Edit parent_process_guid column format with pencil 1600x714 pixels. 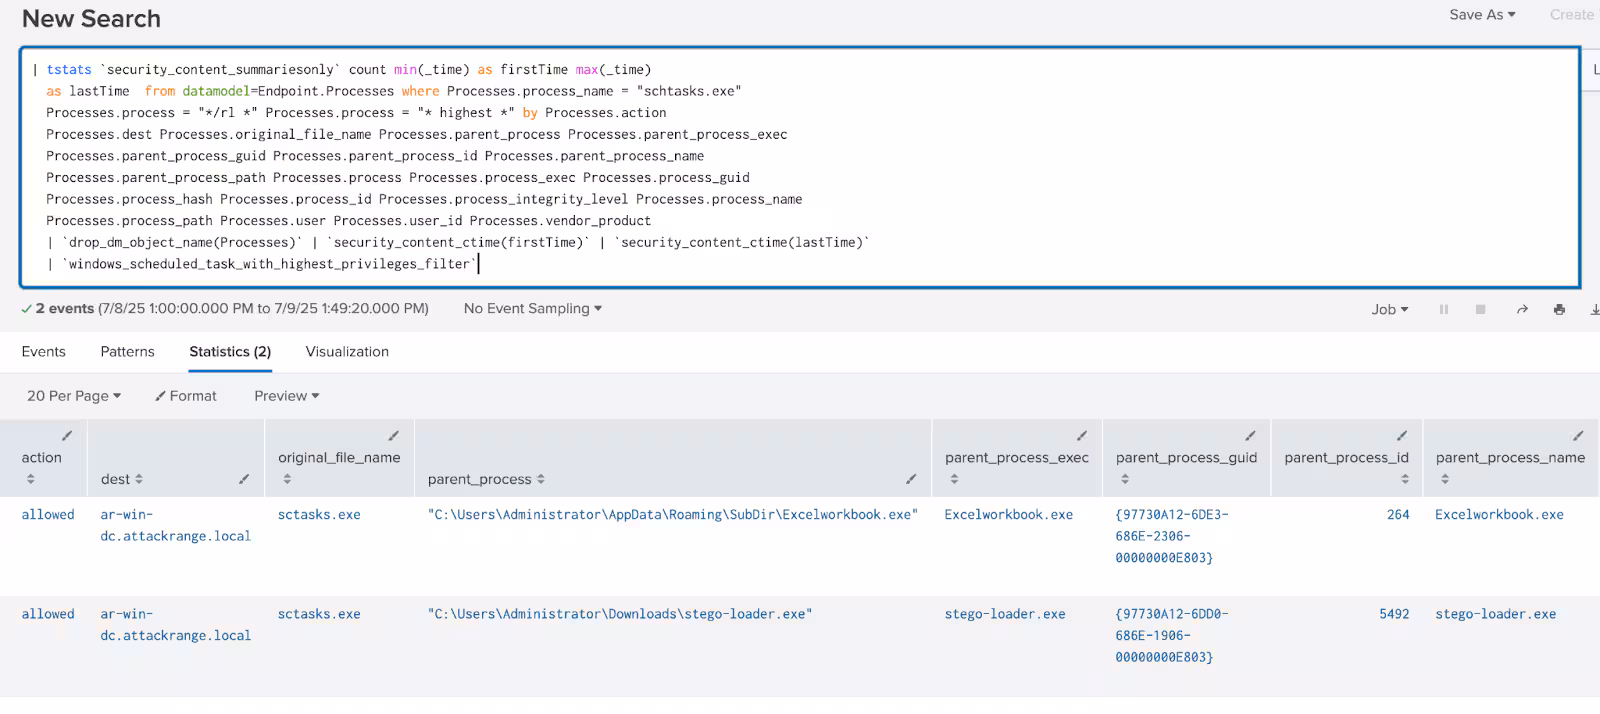pyautogui.click(x=1250, y=436)
